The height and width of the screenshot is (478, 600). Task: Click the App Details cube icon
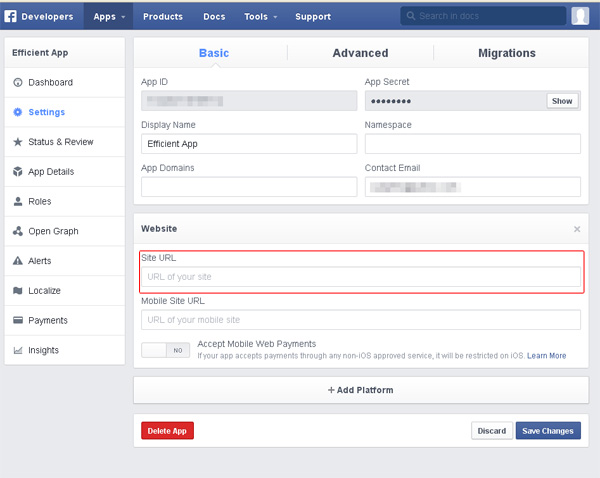pos(18,171)
